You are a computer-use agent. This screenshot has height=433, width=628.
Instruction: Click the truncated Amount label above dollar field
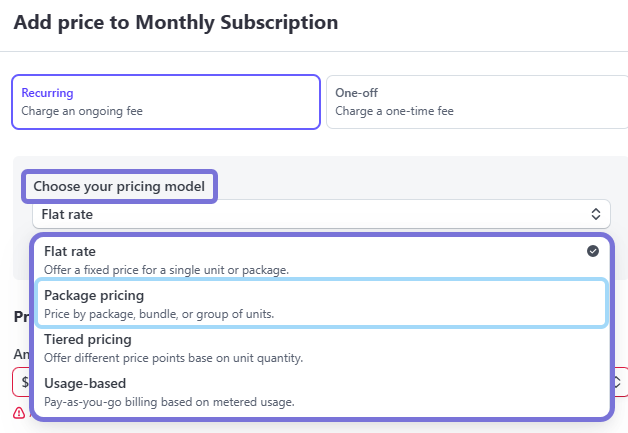coord(21,354)
